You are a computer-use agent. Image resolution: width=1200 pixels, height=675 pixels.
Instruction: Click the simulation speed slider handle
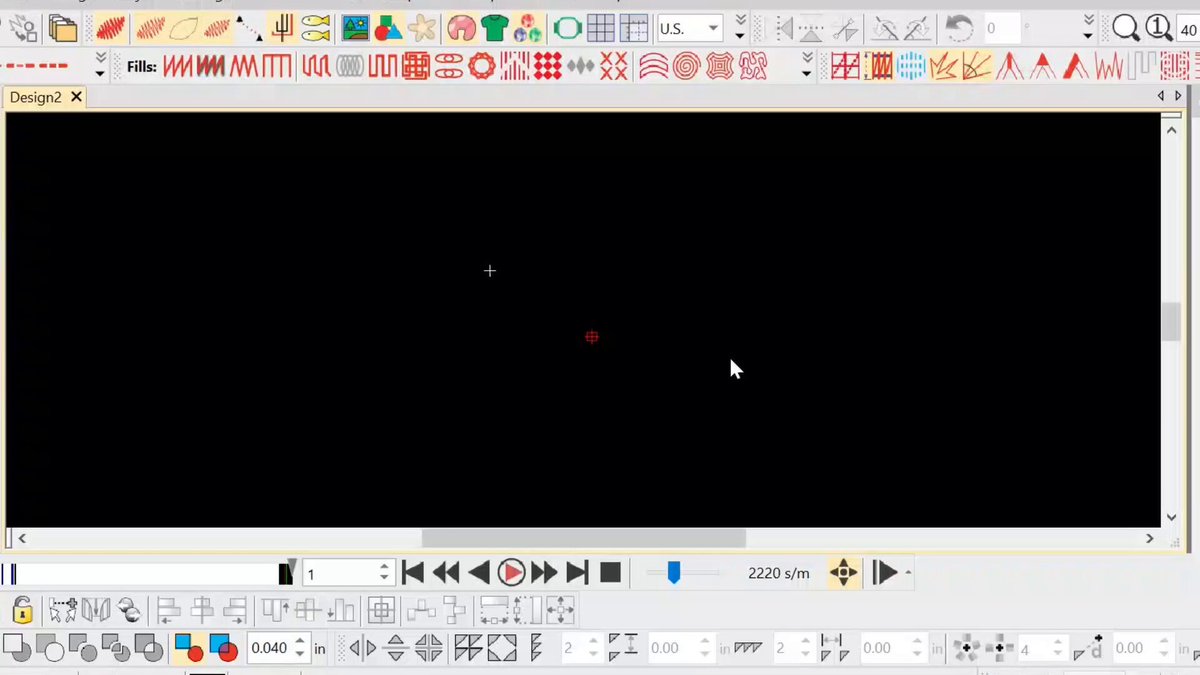pyautogui.click(x=674, y=572)
